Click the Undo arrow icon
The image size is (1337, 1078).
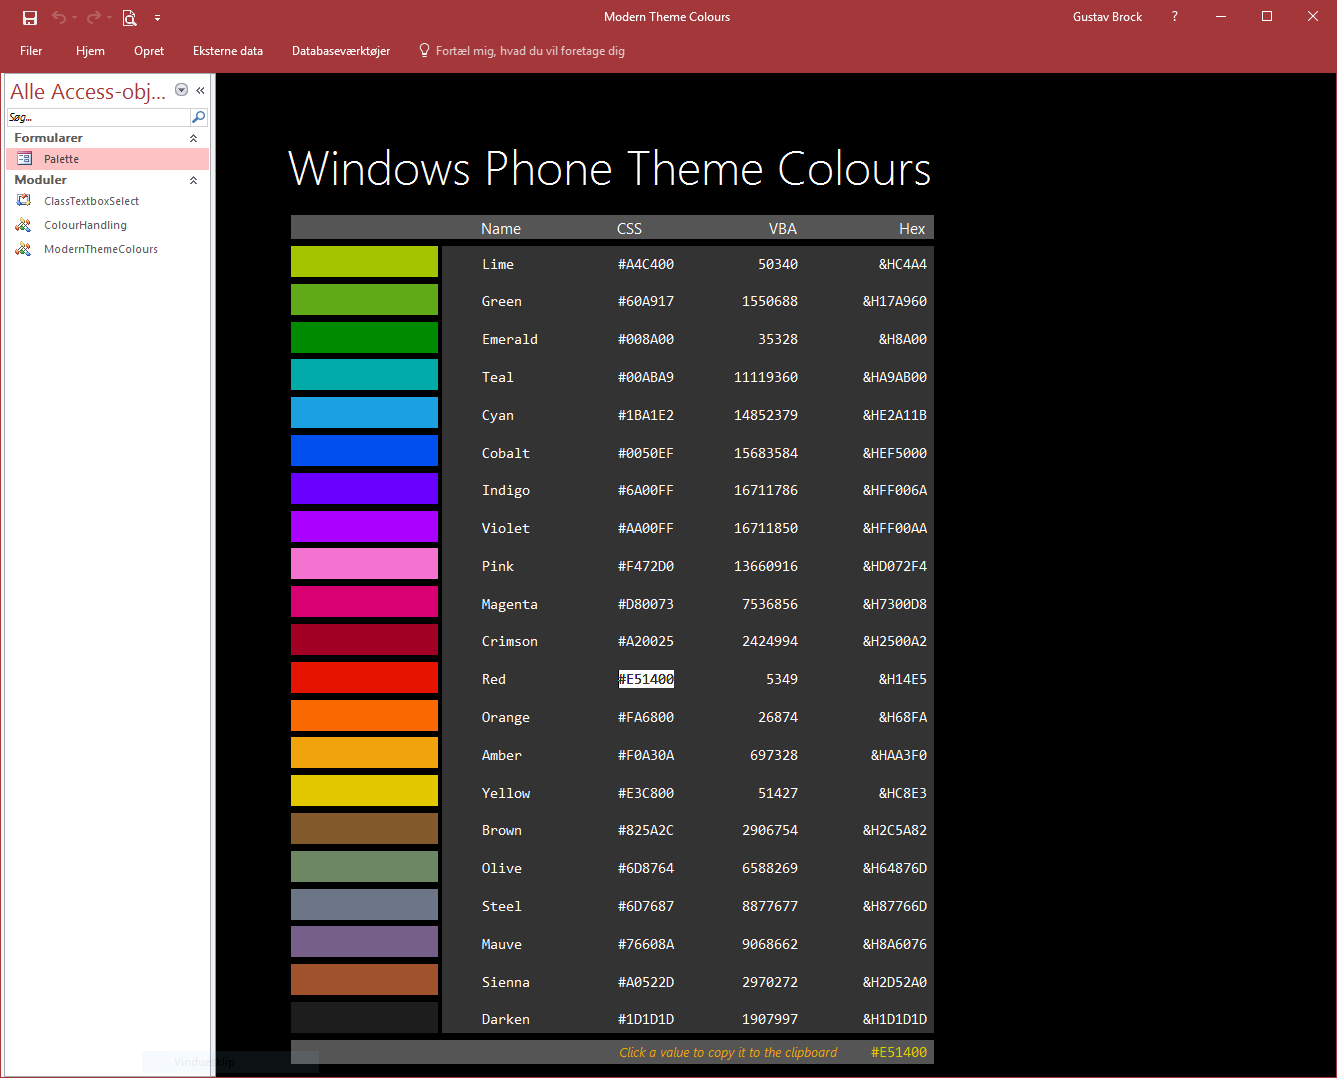(x=59, y=18)
